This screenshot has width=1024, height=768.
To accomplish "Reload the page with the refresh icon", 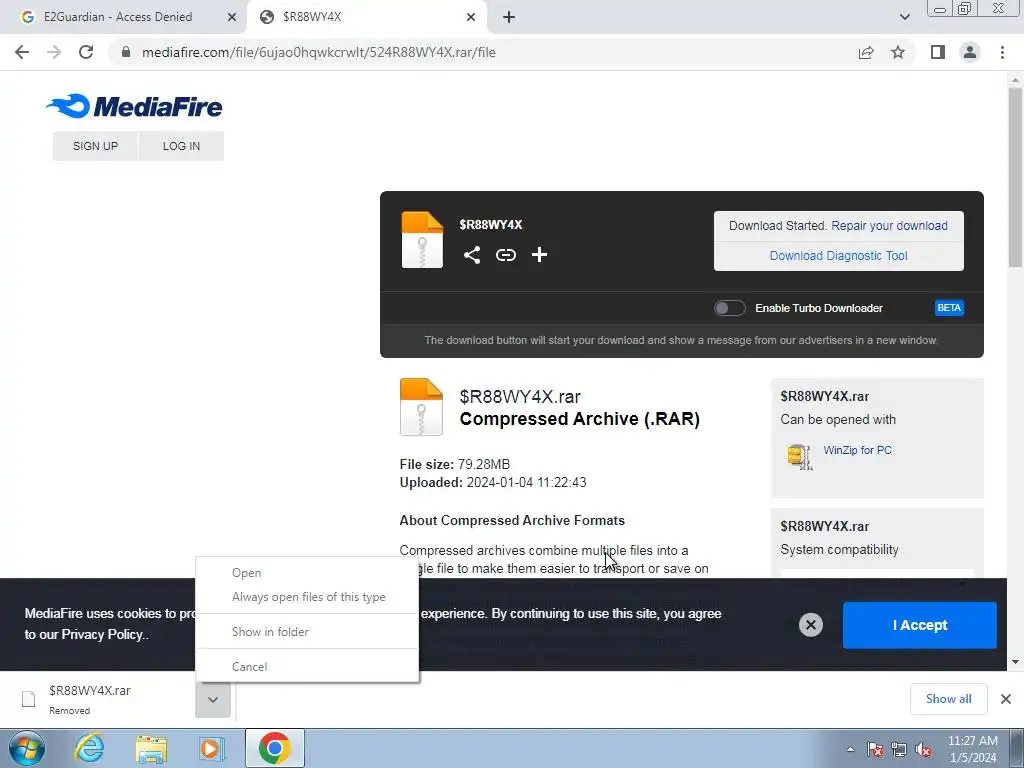I will point(86,52).
